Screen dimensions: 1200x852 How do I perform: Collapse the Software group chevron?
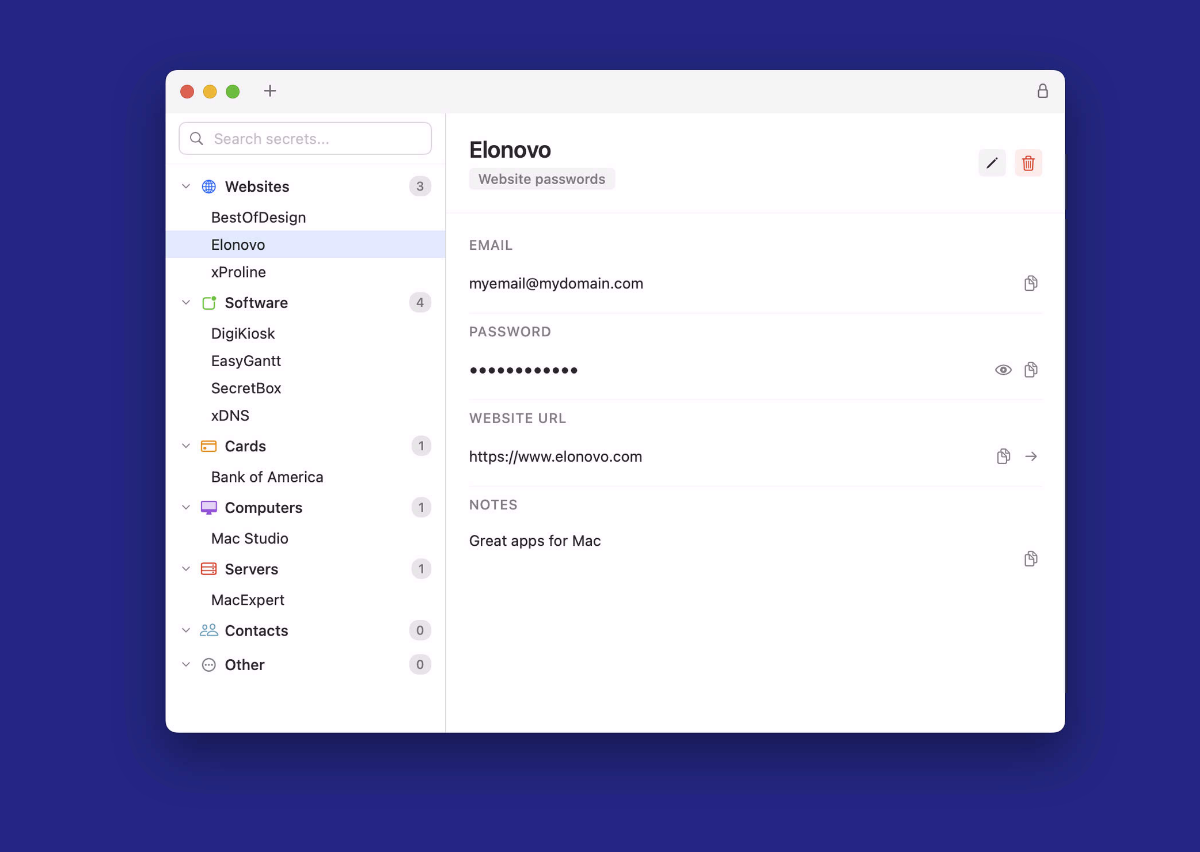[x=185, y=303]
